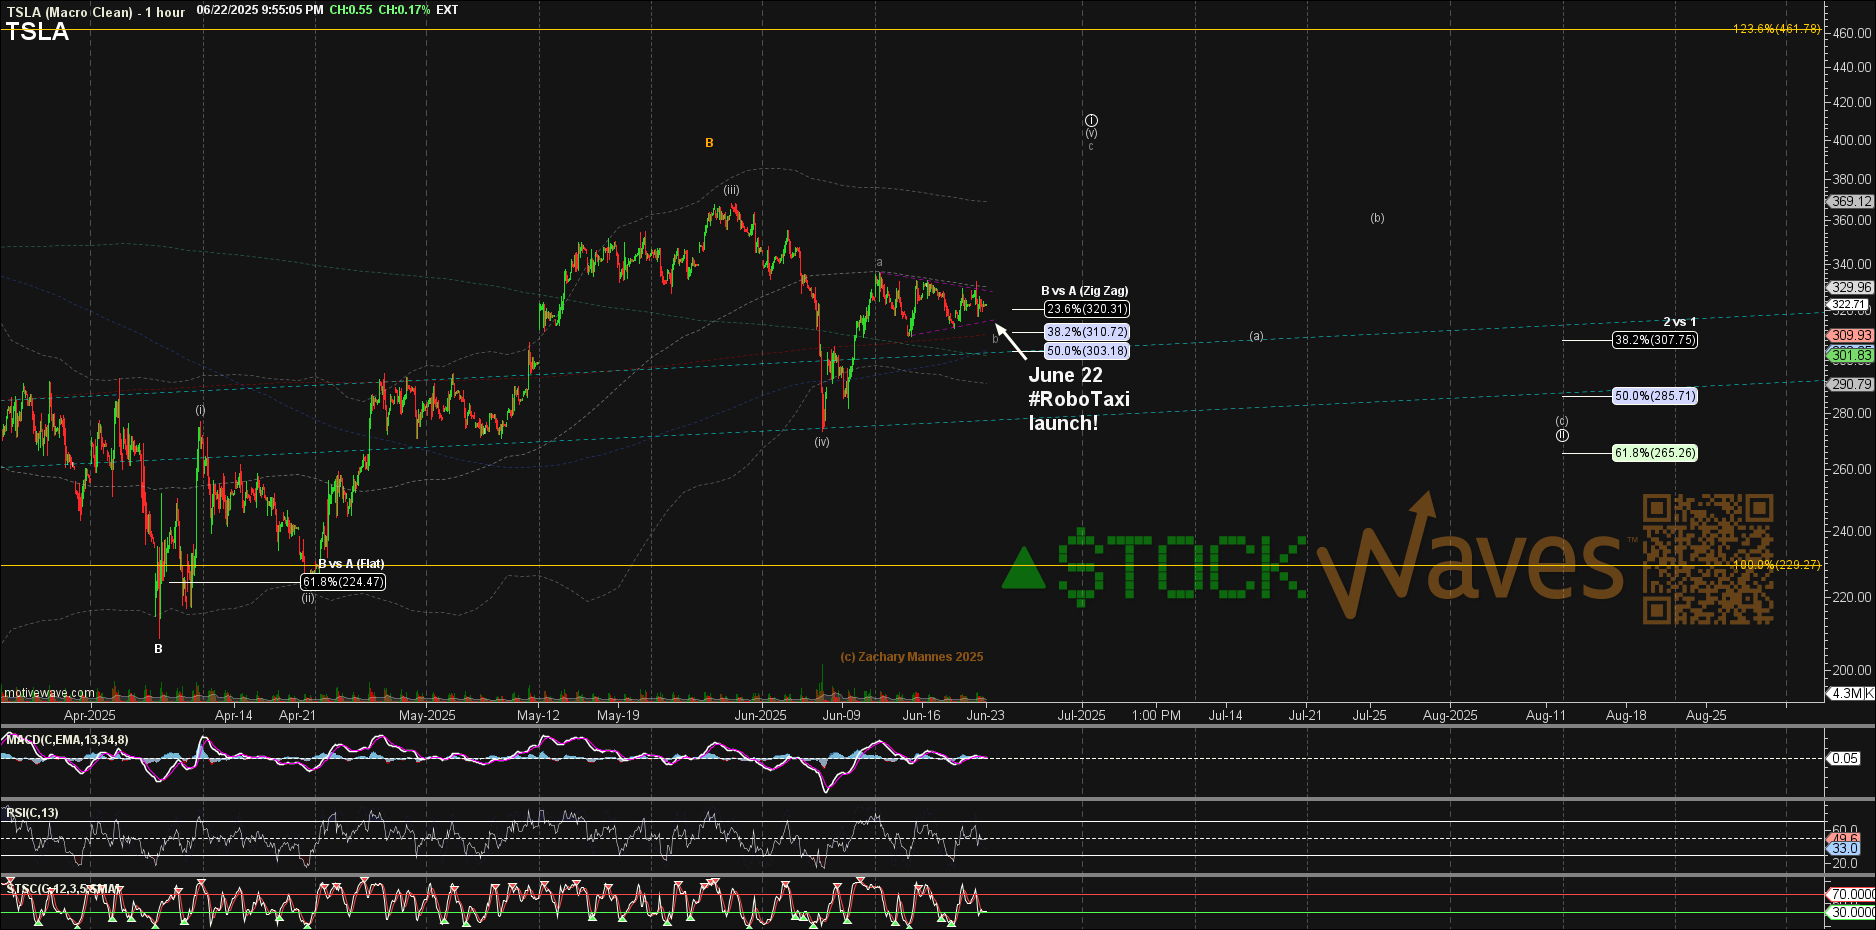Select the 50.0%(303.18) retracement label
This screenshot has width=1876, height=930.
click(1087, 351)
